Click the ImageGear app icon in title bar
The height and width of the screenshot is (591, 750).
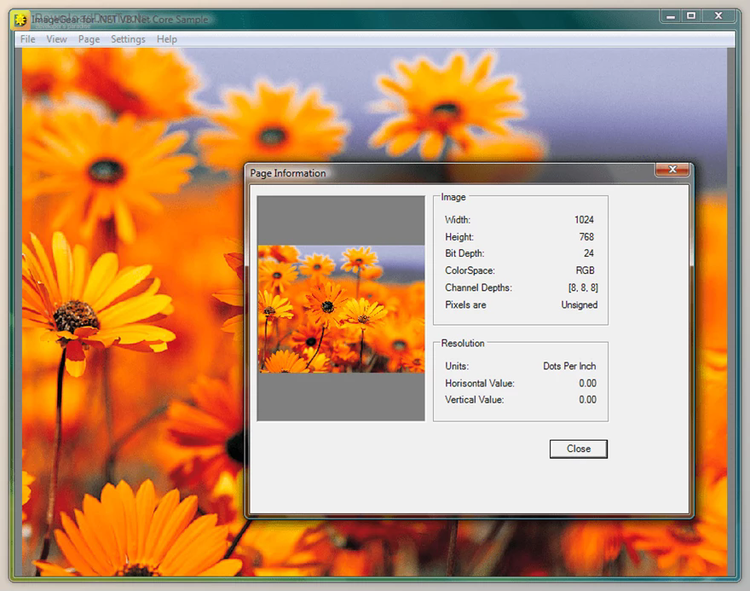point(20,20)
